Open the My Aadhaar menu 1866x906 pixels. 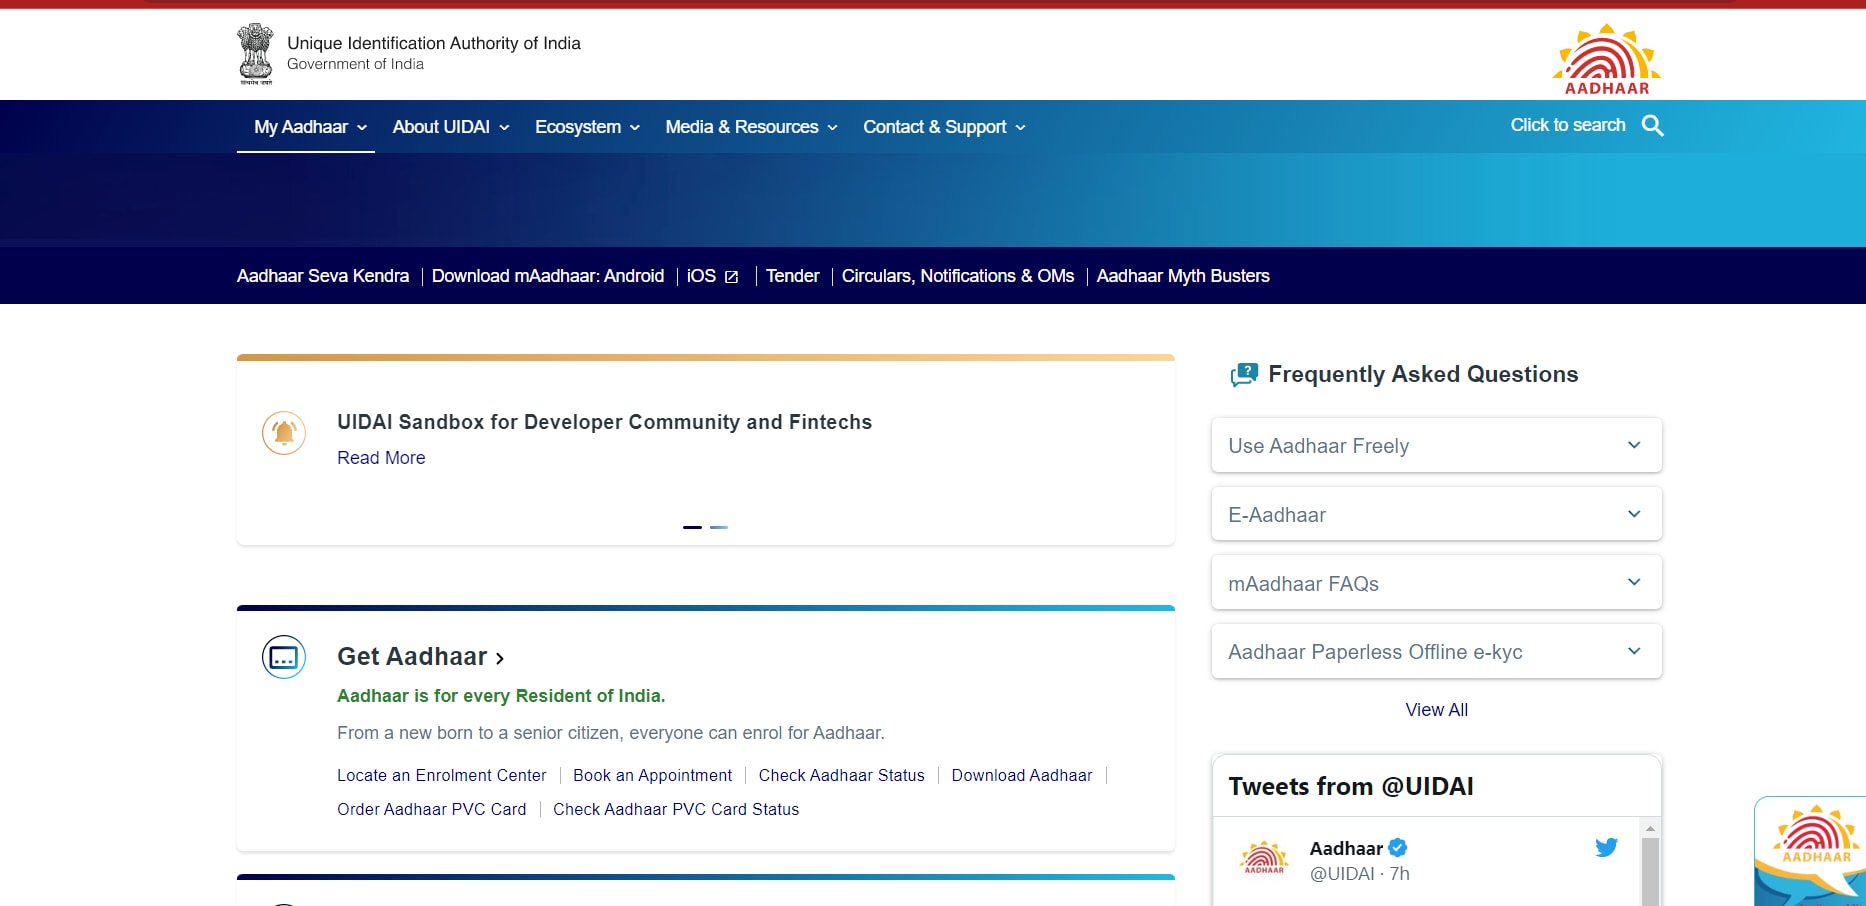pyautogui.click(x=310, y=127)
